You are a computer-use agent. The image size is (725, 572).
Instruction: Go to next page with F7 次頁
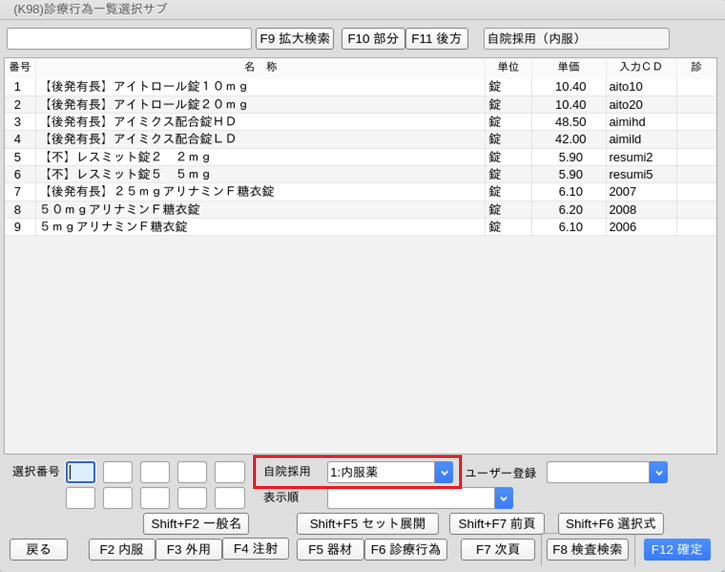[497, 549]
